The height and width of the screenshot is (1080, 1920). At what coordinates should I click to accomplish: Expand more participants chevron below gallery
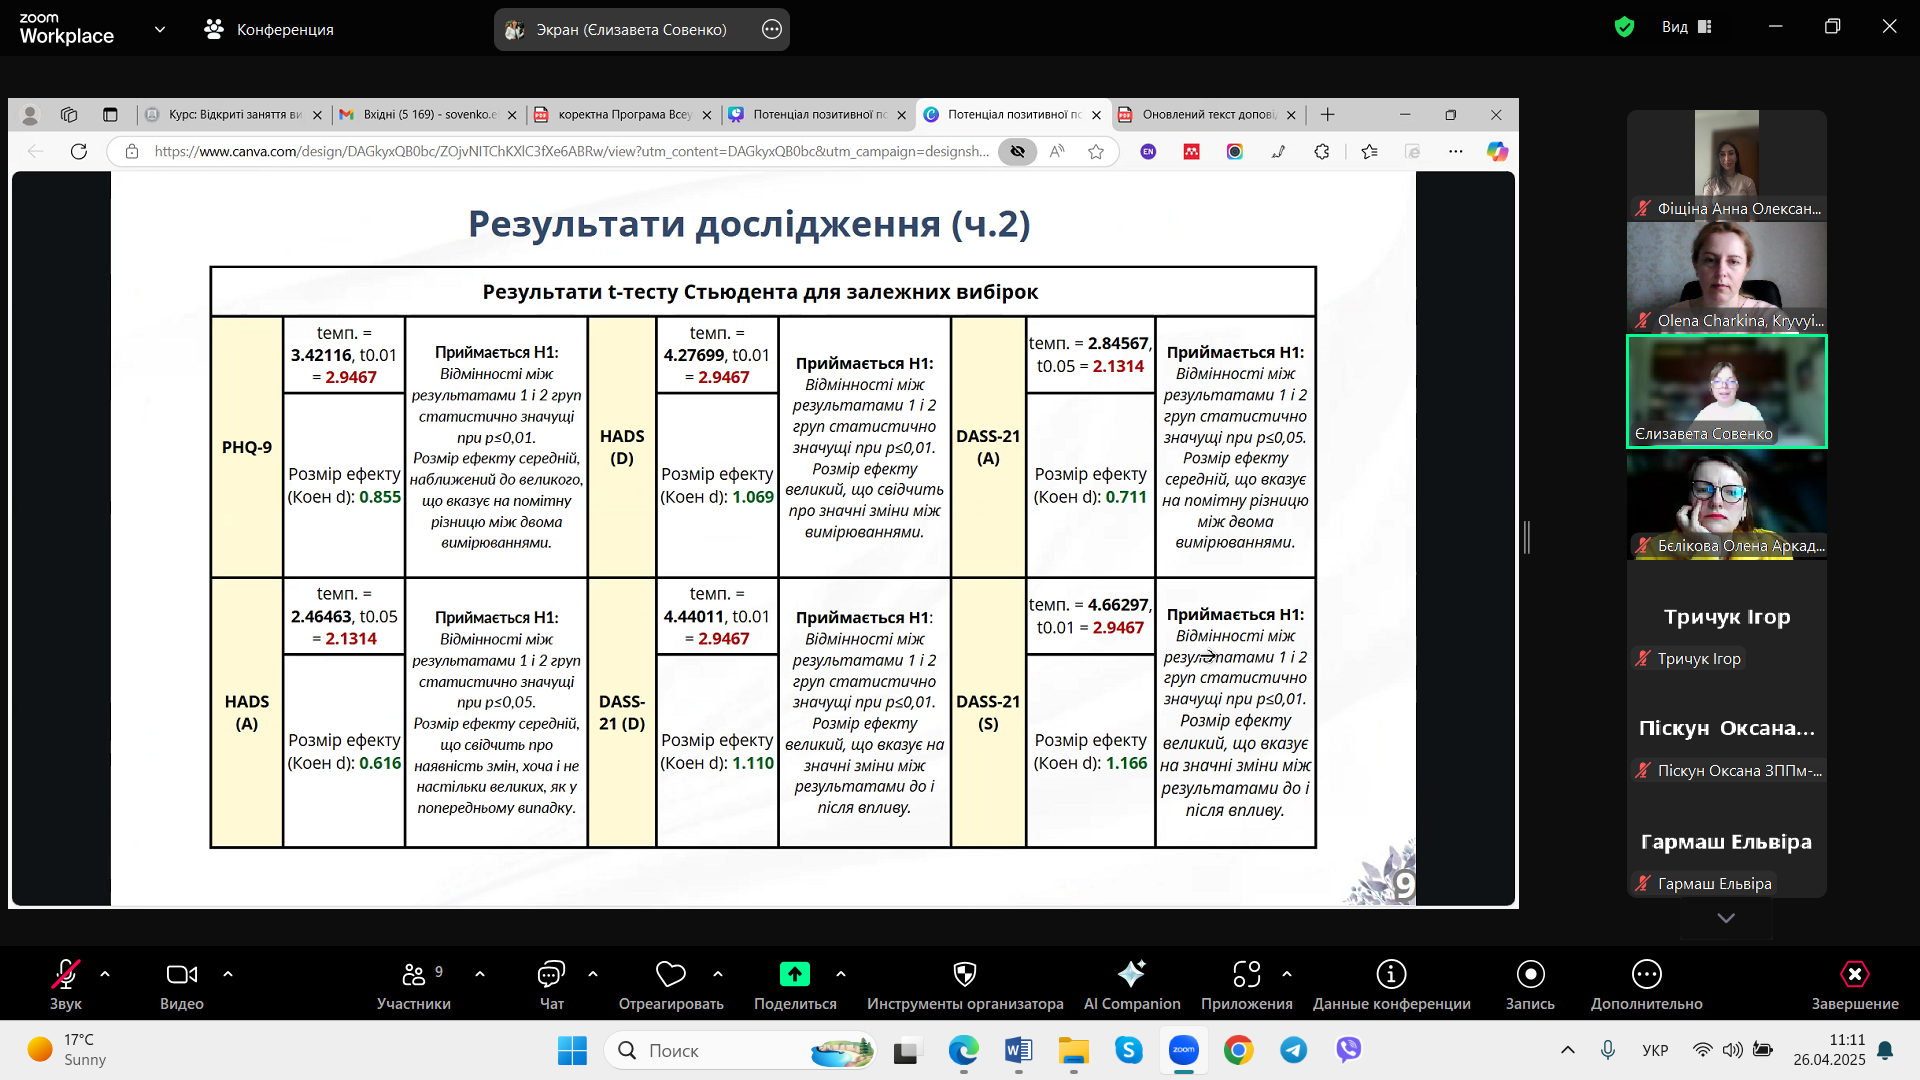click(1726, 918)
